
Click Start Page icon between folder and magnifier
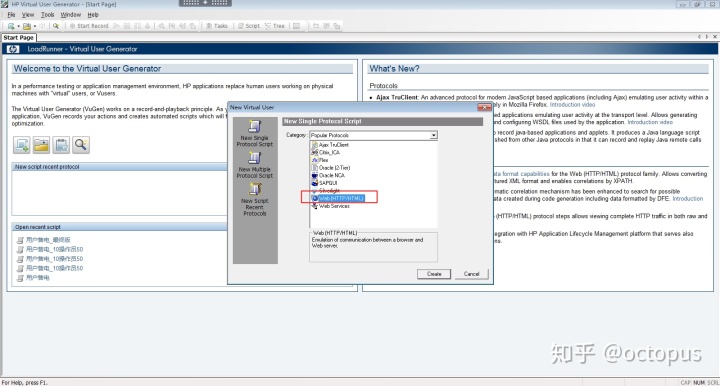(x=61, y=145)
